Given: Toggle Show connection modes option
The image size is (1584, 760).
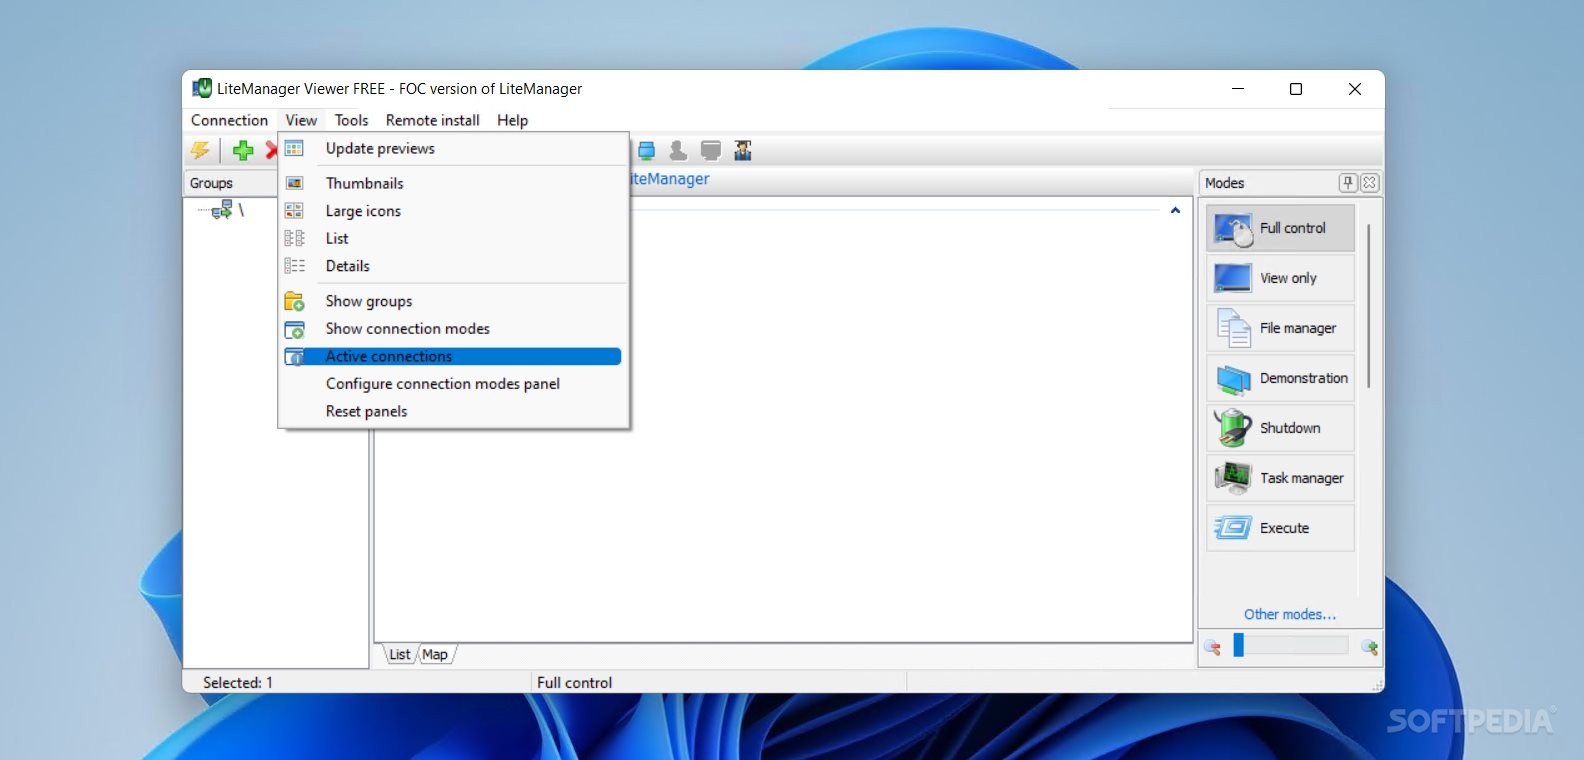Looking at the screenshot, I should click(454, 328).
